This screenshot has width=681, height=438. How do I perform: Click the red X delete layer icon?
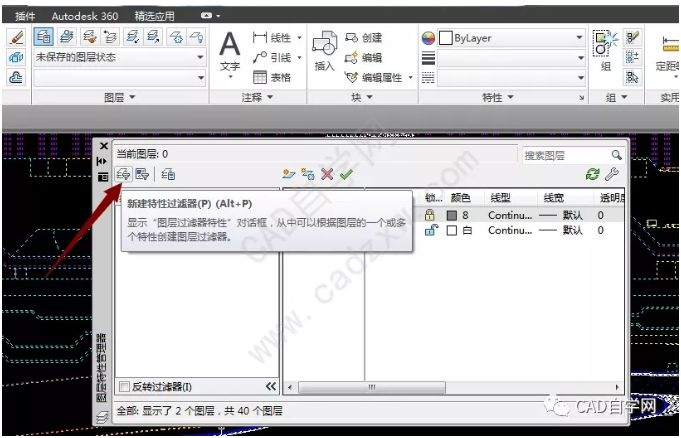tap(327, 175)
